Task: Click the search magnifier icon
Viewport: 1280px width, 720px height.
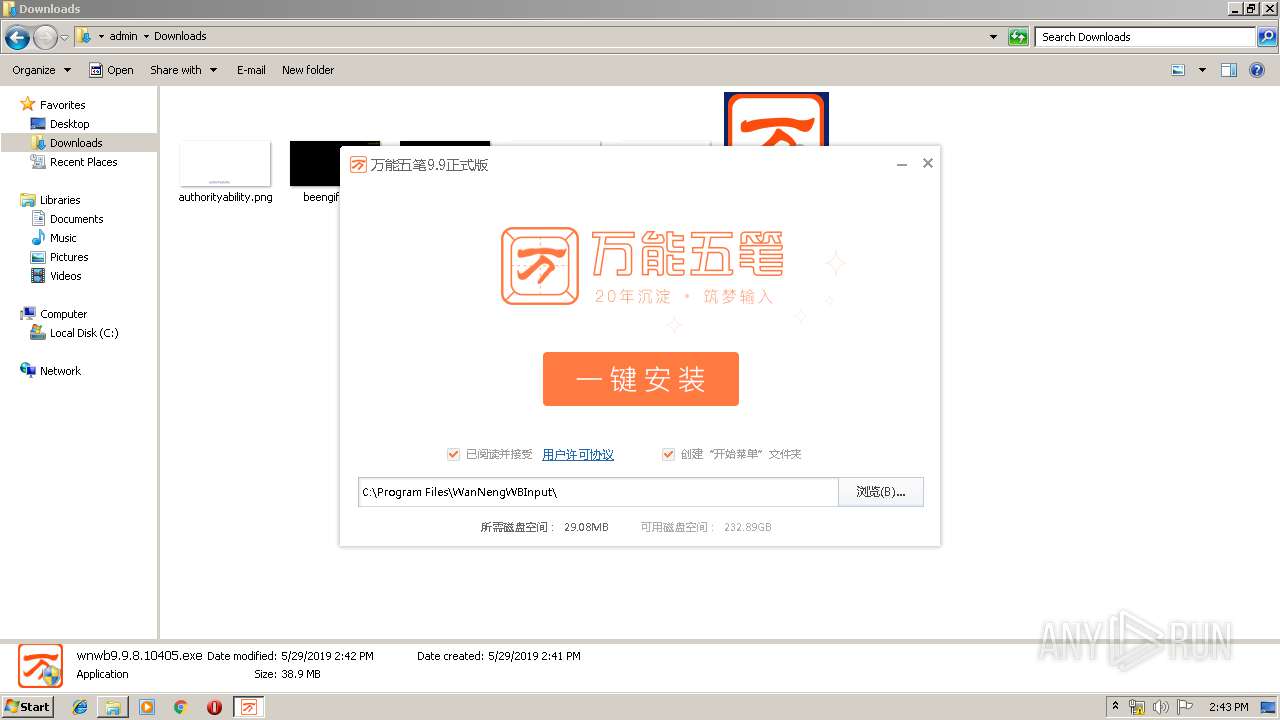Action: pos(1267,37)
